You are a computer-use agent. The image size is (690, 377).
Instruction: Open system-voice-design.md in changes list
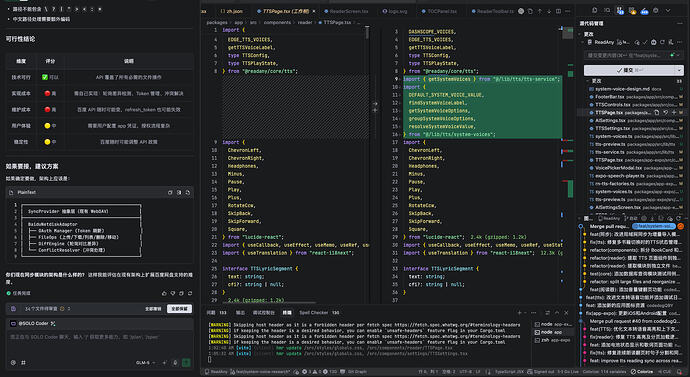[622, 89]
